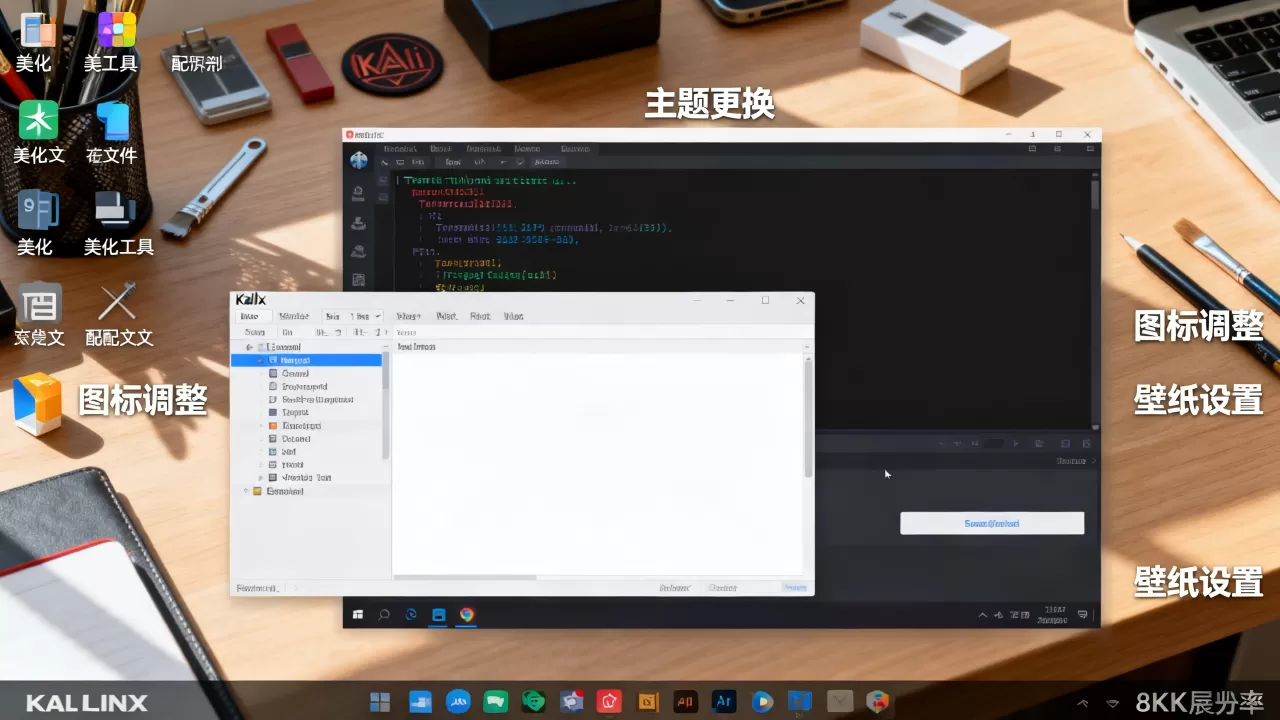1280x720 pixels.
Task: Open the chat icon with red badge in dock
Action: pos(572,702)
